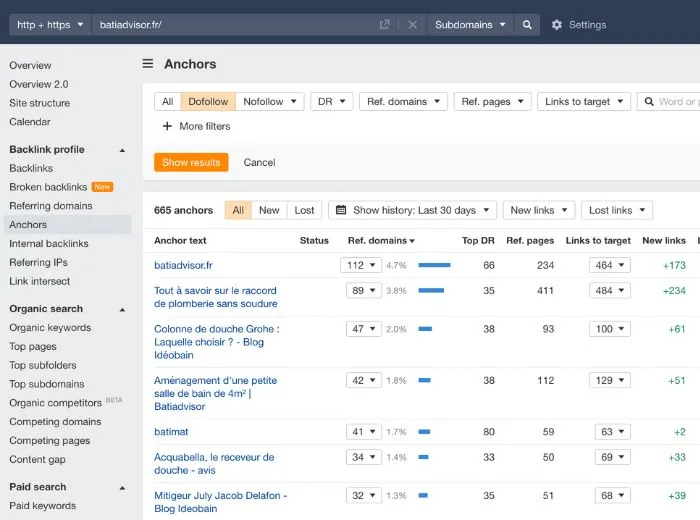
Task: Open Internal backlinks report
Action: [x=49, y=244]
